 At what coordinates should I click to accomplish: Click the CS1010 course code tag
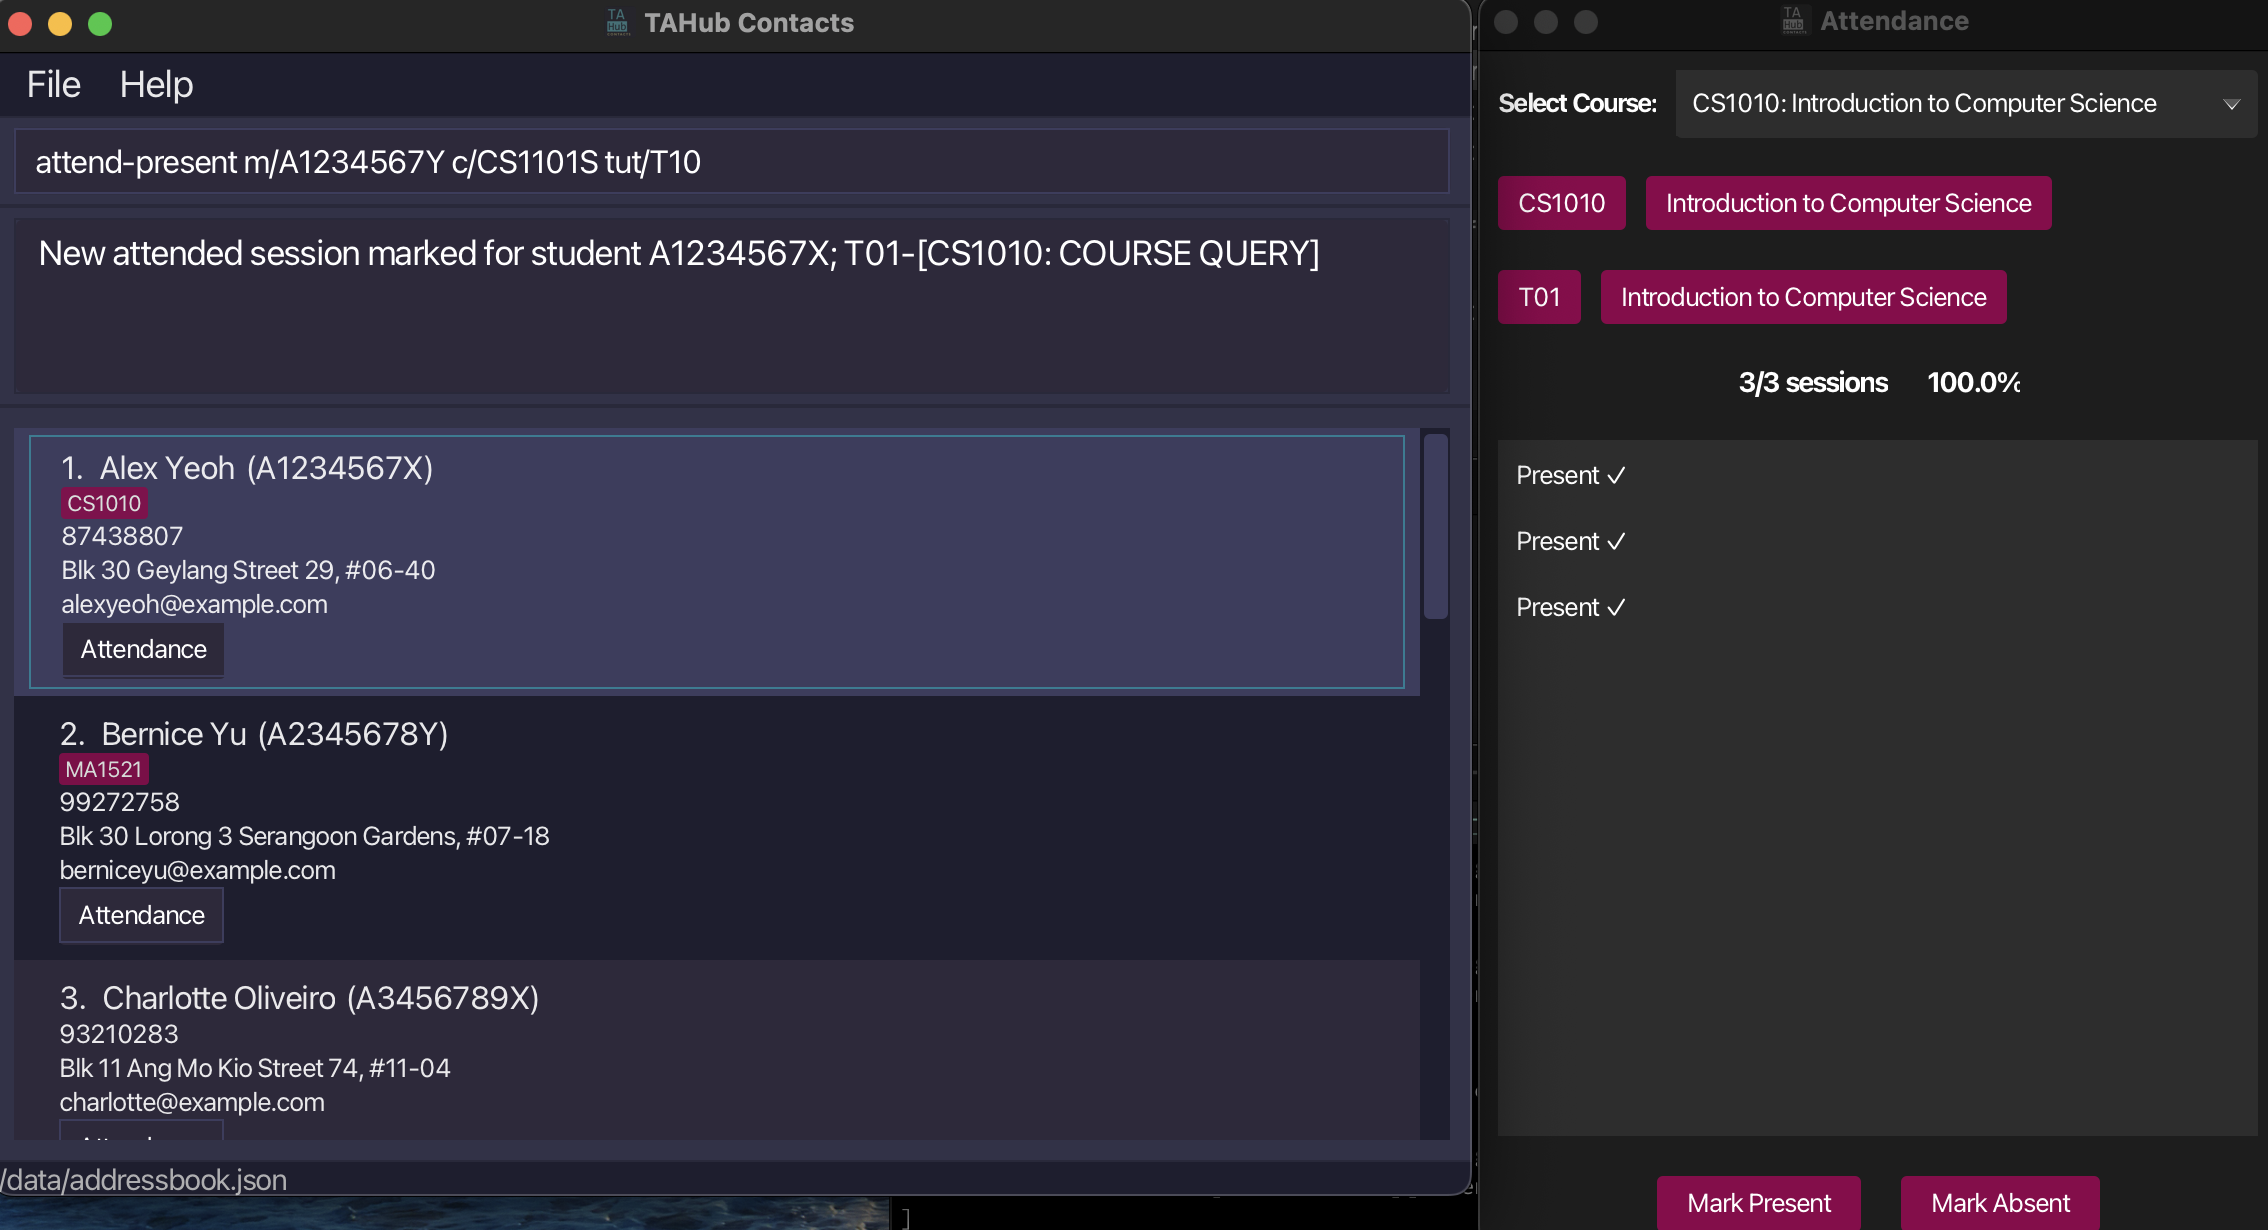pyautogui.click(x=1561, y=204)
